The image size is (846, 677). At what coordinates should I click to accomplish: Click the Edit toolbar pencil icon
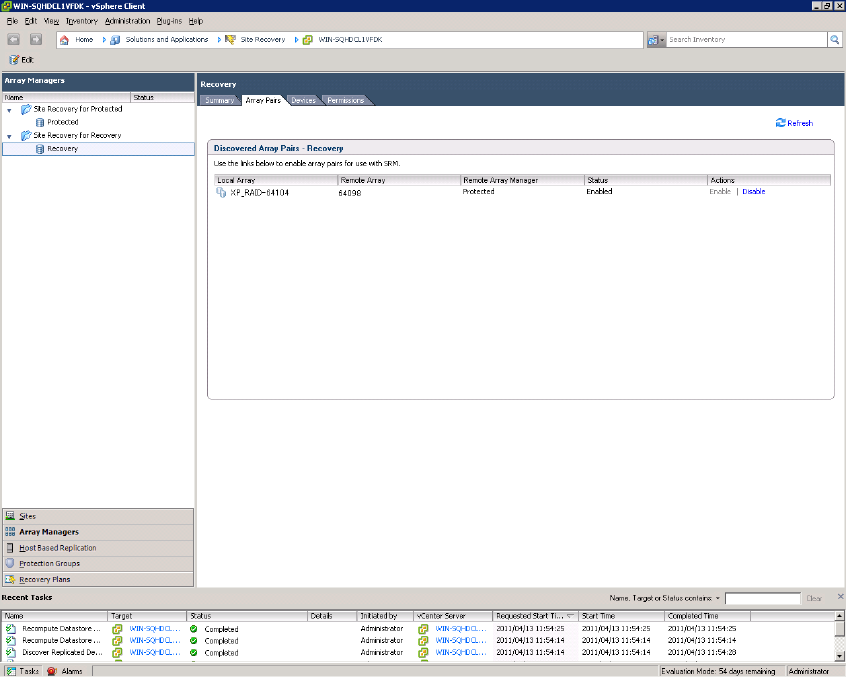14,60
